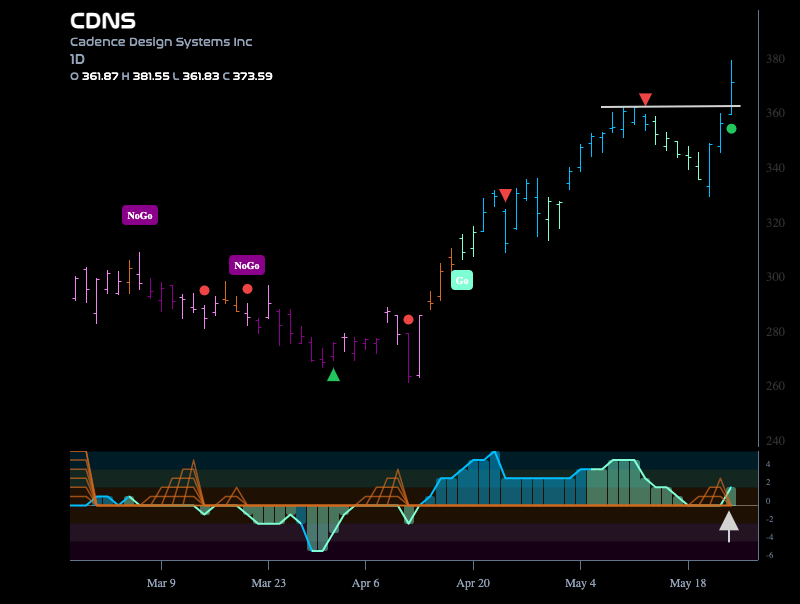Click the May 4 date label
Viewport: 800px width, 604px height.
[x=580, y=583]
